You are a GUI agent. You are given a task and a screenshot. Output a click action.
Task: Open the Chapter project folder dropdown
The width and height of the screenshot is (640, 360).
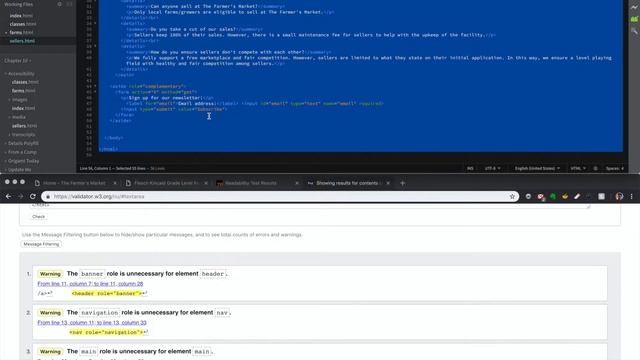click(18, 61)
